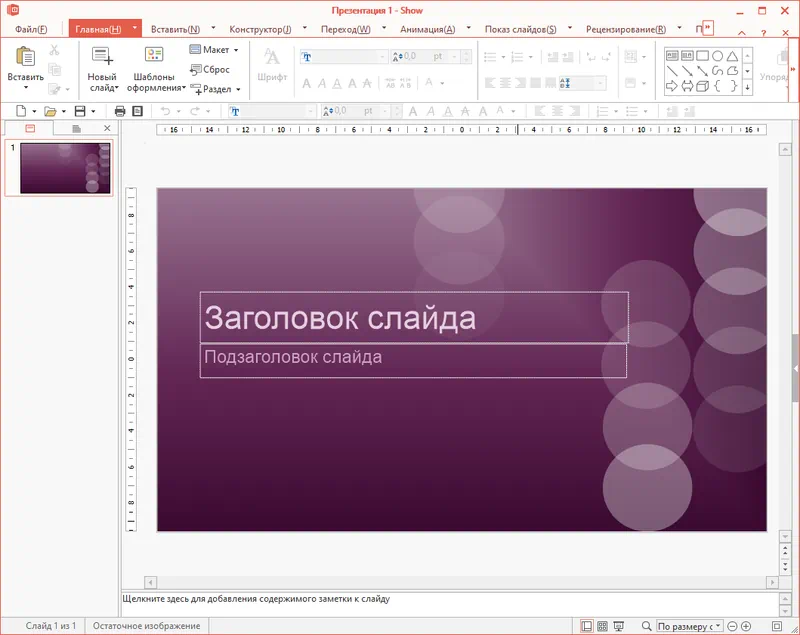Start slideshow view from status bar
This screenshot has width=800, height=635.
click(620, 626)
